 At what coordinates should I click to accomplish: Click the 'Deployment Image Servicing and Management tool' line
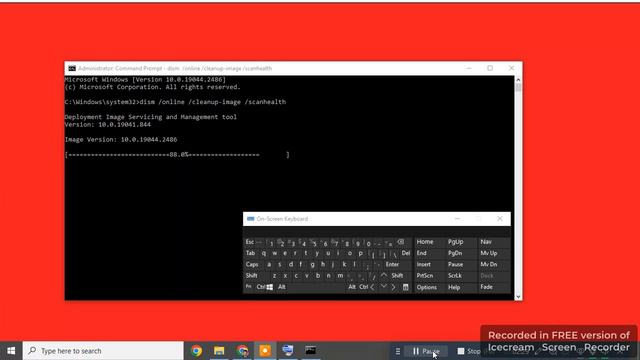(151, 117)
